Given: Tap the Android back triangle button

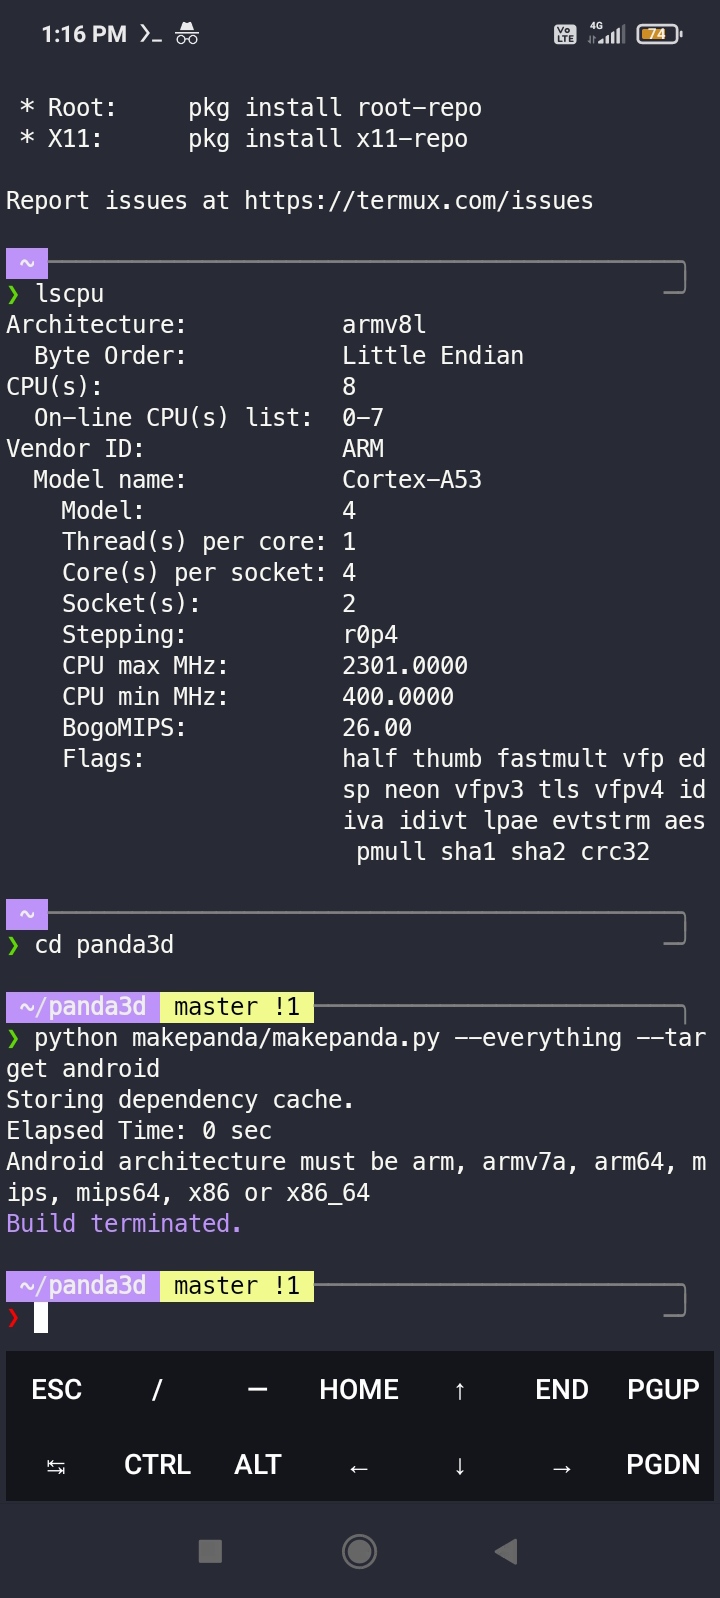Looking at the screenshot, I should click(506, 1551).
